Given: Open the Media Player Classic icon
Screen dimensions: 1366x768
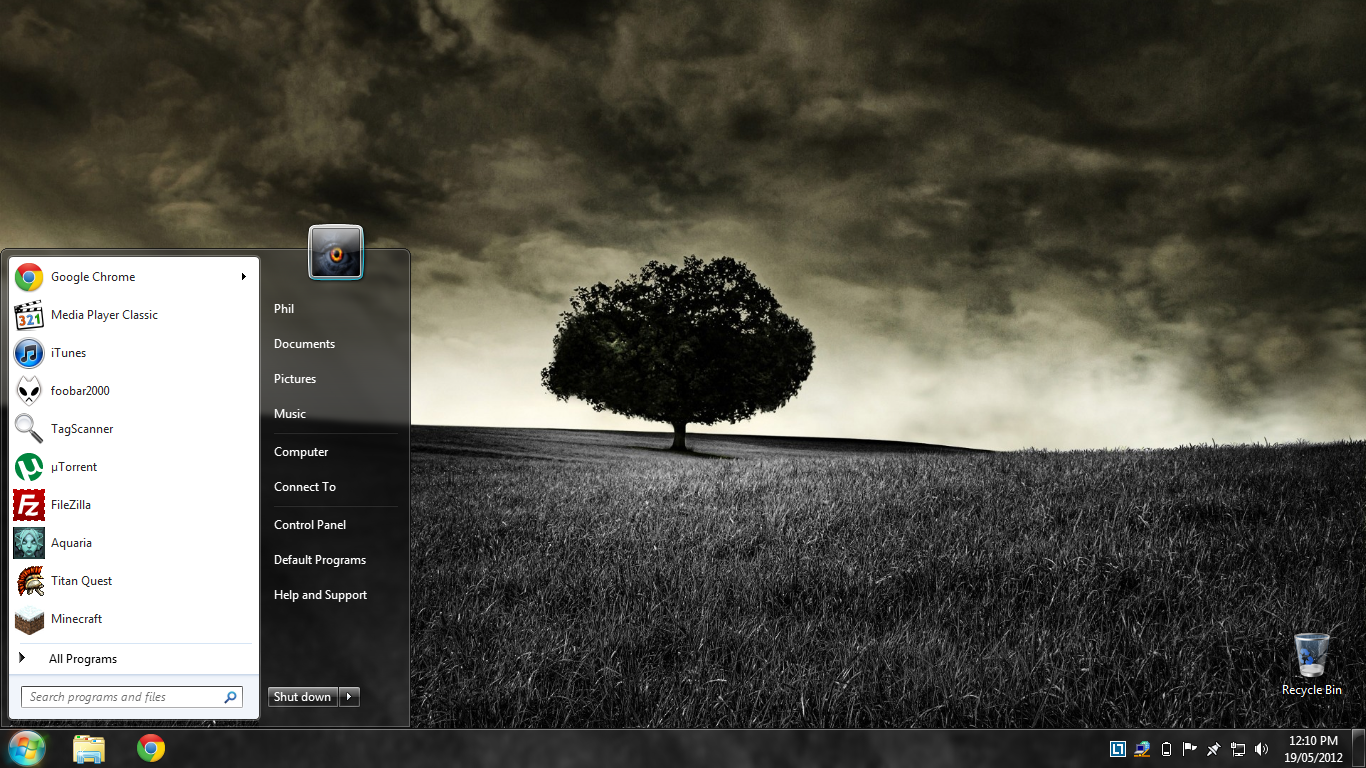Looking at the screenshot, I should pyautogui.click(x=29, y=315).
